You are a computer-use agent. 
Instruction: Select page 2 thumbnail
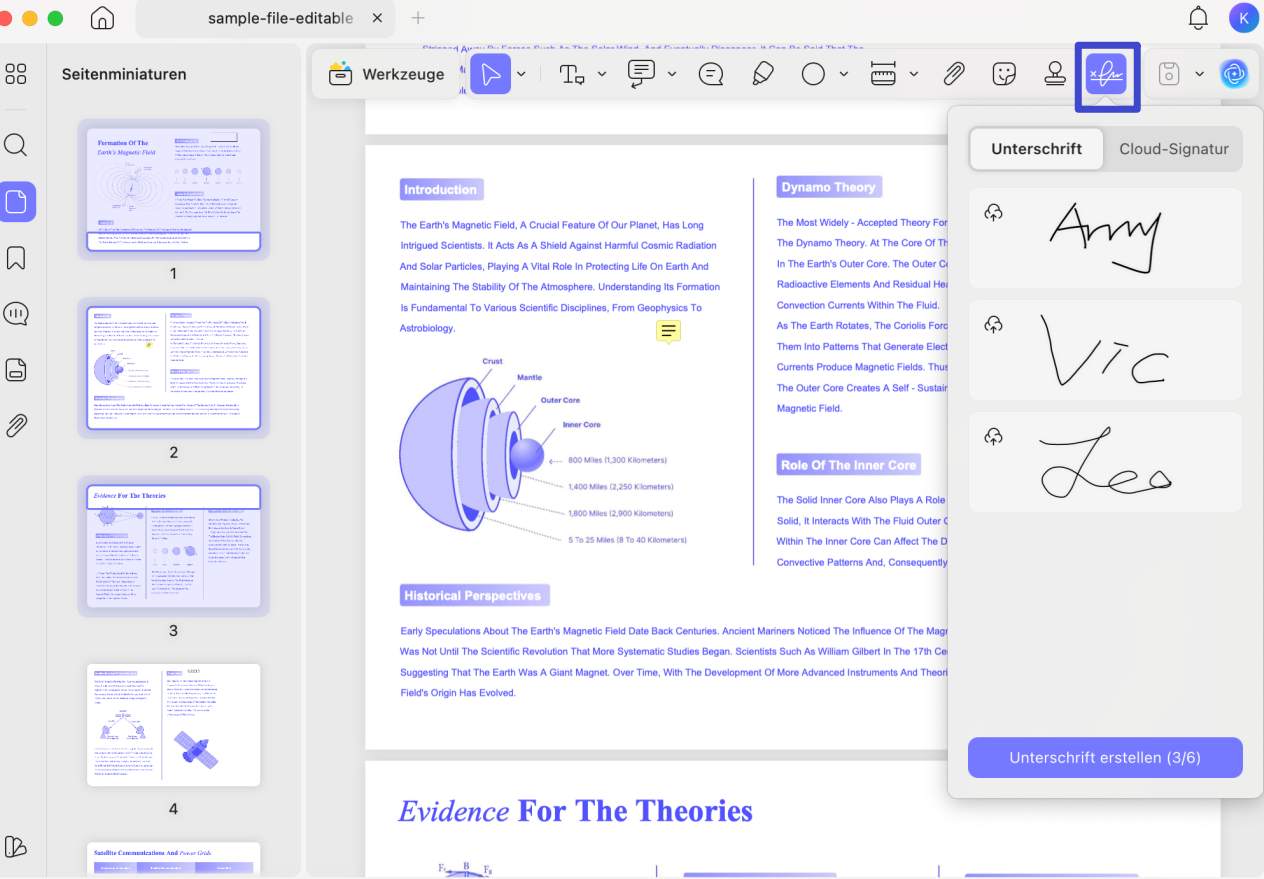pyautogui.click(x=173, y=368)
